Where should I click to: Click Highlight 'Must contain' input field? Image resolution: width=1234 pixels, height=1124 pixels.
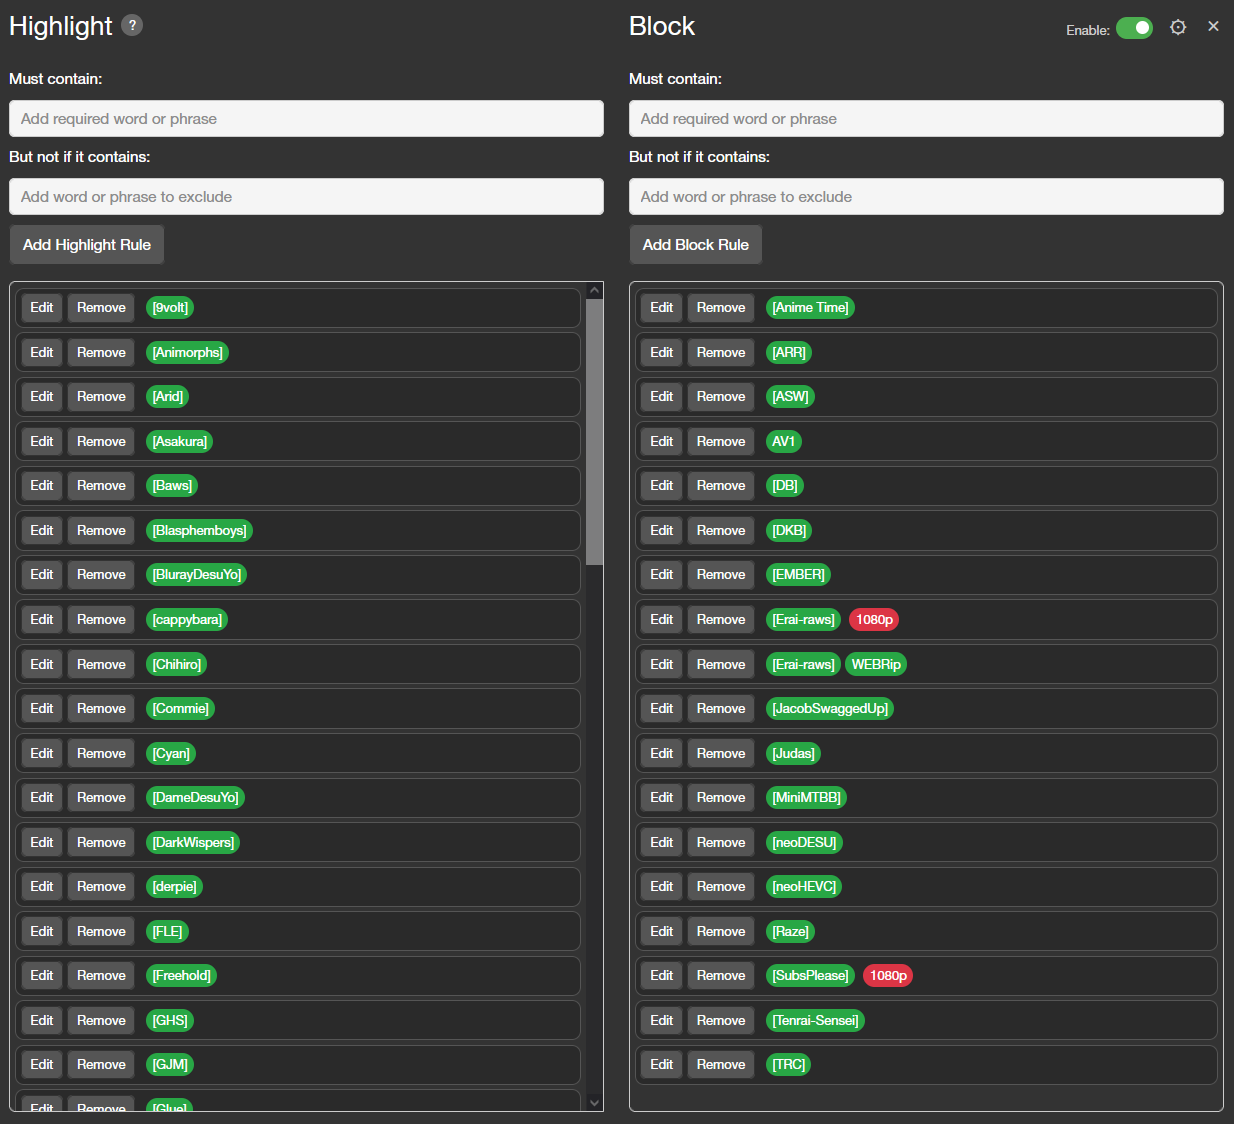tap(306, 118)
